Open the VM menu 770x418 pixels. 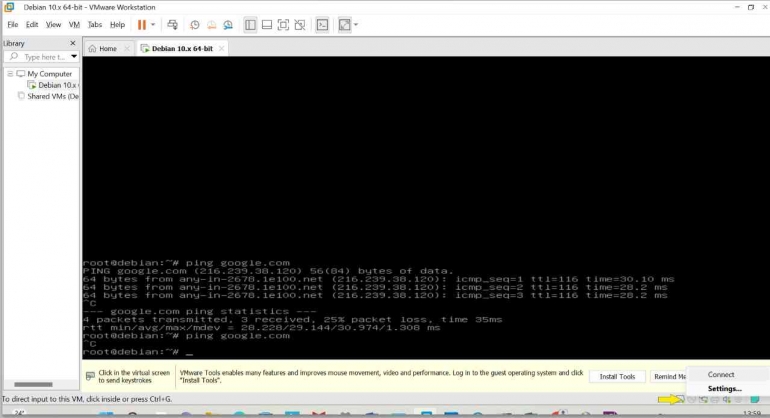click(x=74, y=24)
